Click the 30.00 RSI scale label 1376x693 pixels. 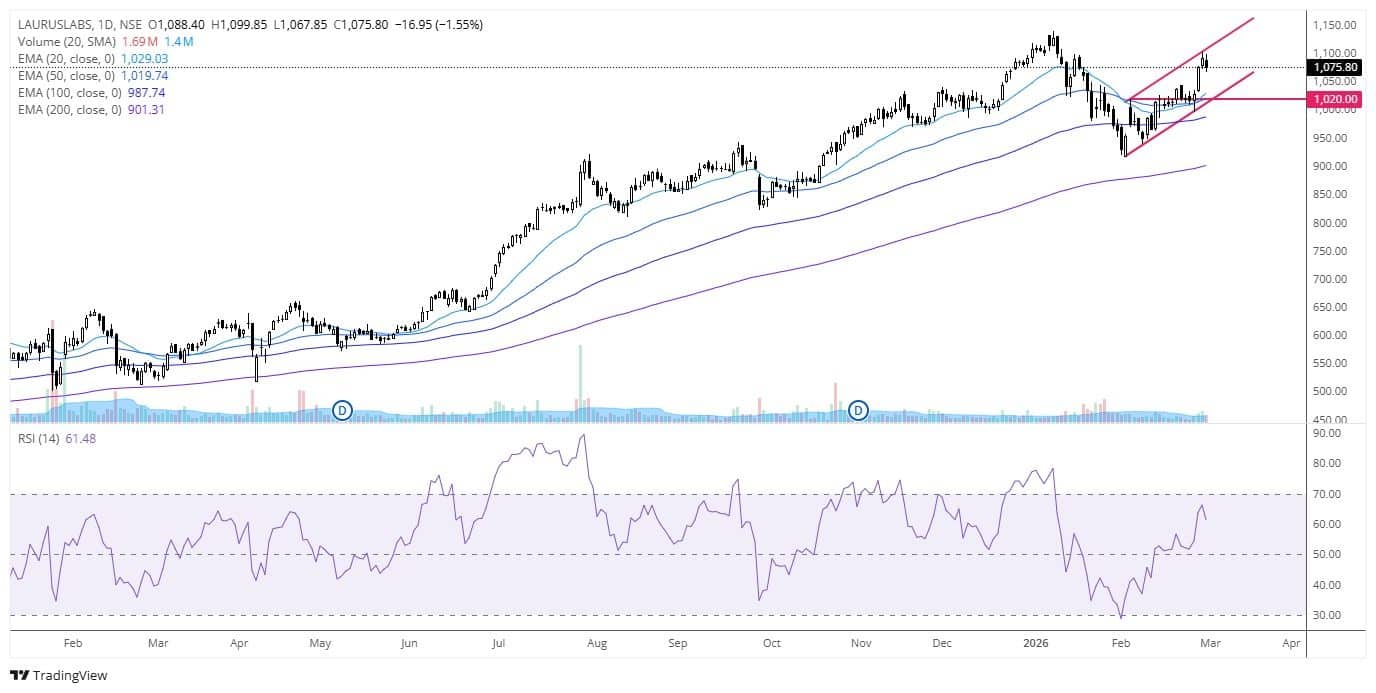click(1328, 615)
